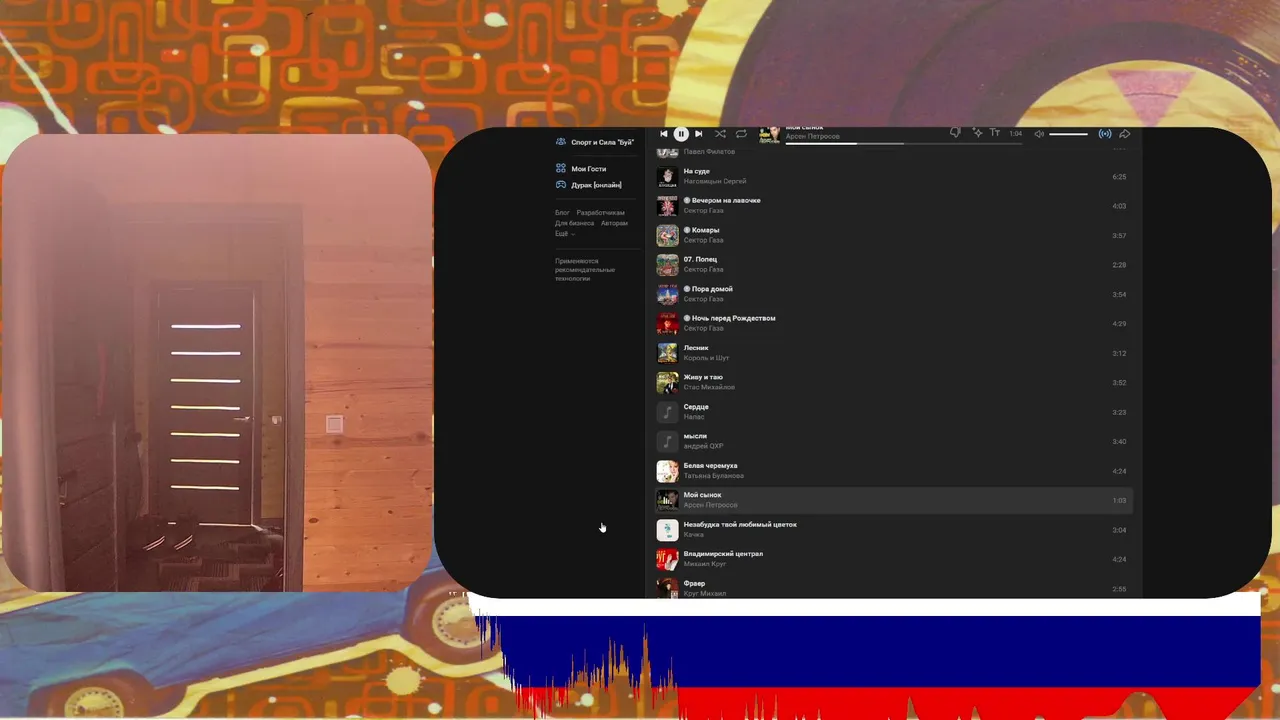1280x720 pixels.
Task: Adjust the volume slider
Action: pos(1068,134)
